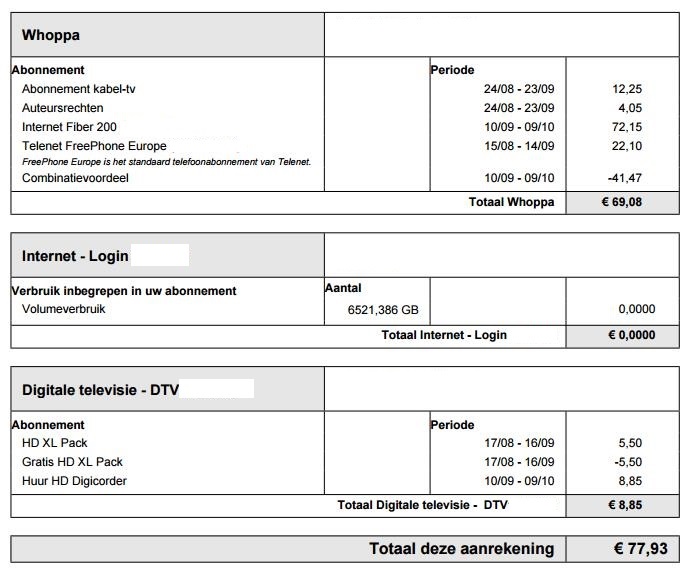Select the Combinatievoordeel line item
This screenshot has height=573, width=690.
(76, 178)
